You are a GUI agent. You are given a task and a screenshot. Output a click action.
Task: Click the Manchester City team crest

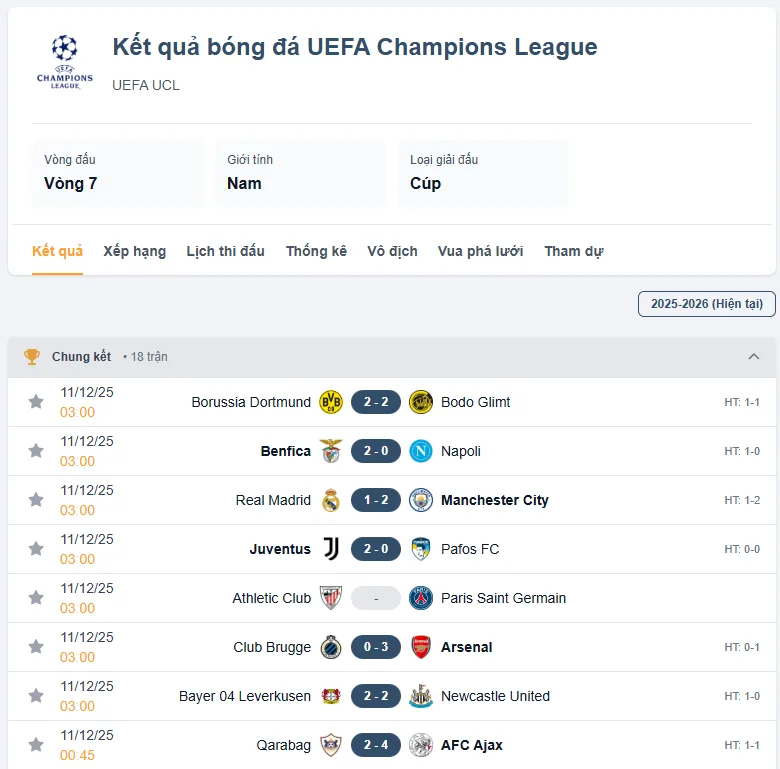(x=420, y=500)
